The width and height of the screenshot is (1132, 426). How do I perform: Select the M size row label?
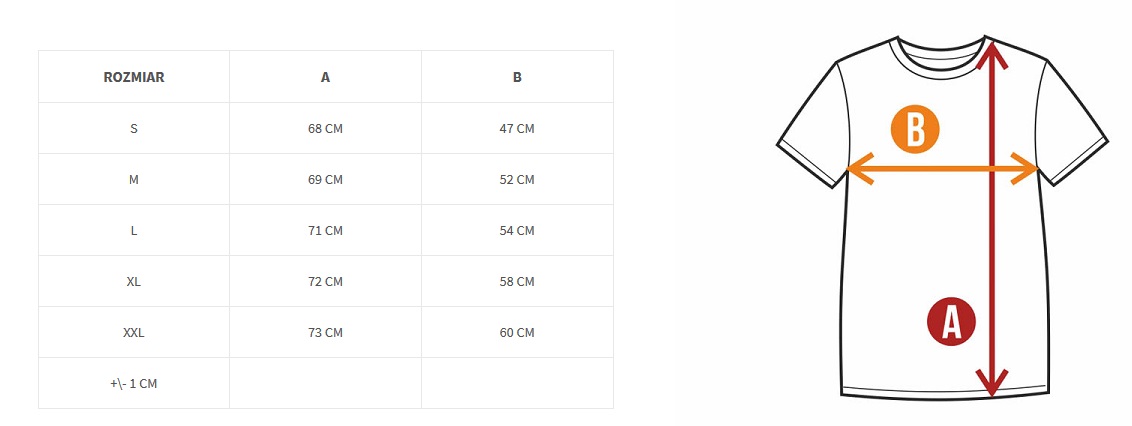click(134, 180)
